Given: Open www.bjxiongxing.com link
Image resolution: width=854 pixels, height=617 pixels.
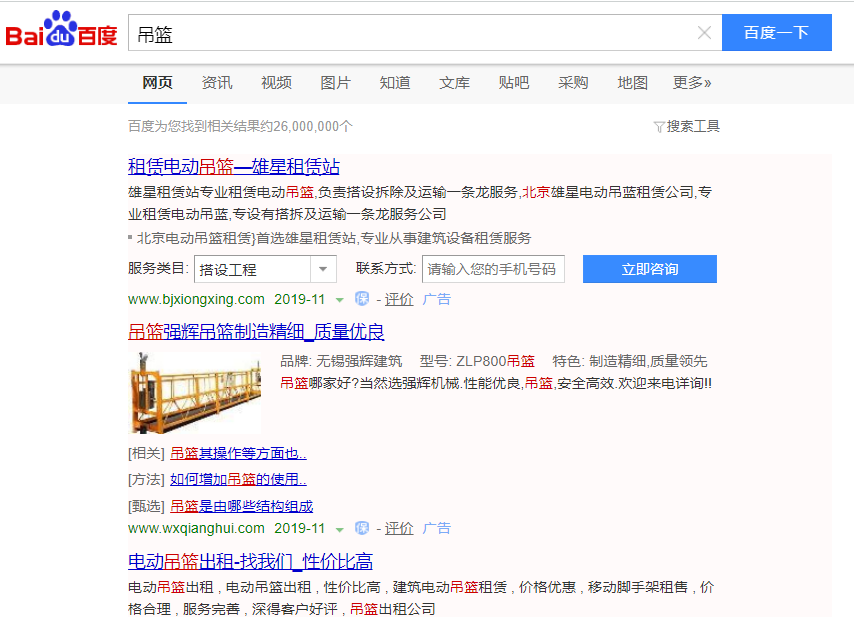Looking at the screenshot, I should point(196,300).
